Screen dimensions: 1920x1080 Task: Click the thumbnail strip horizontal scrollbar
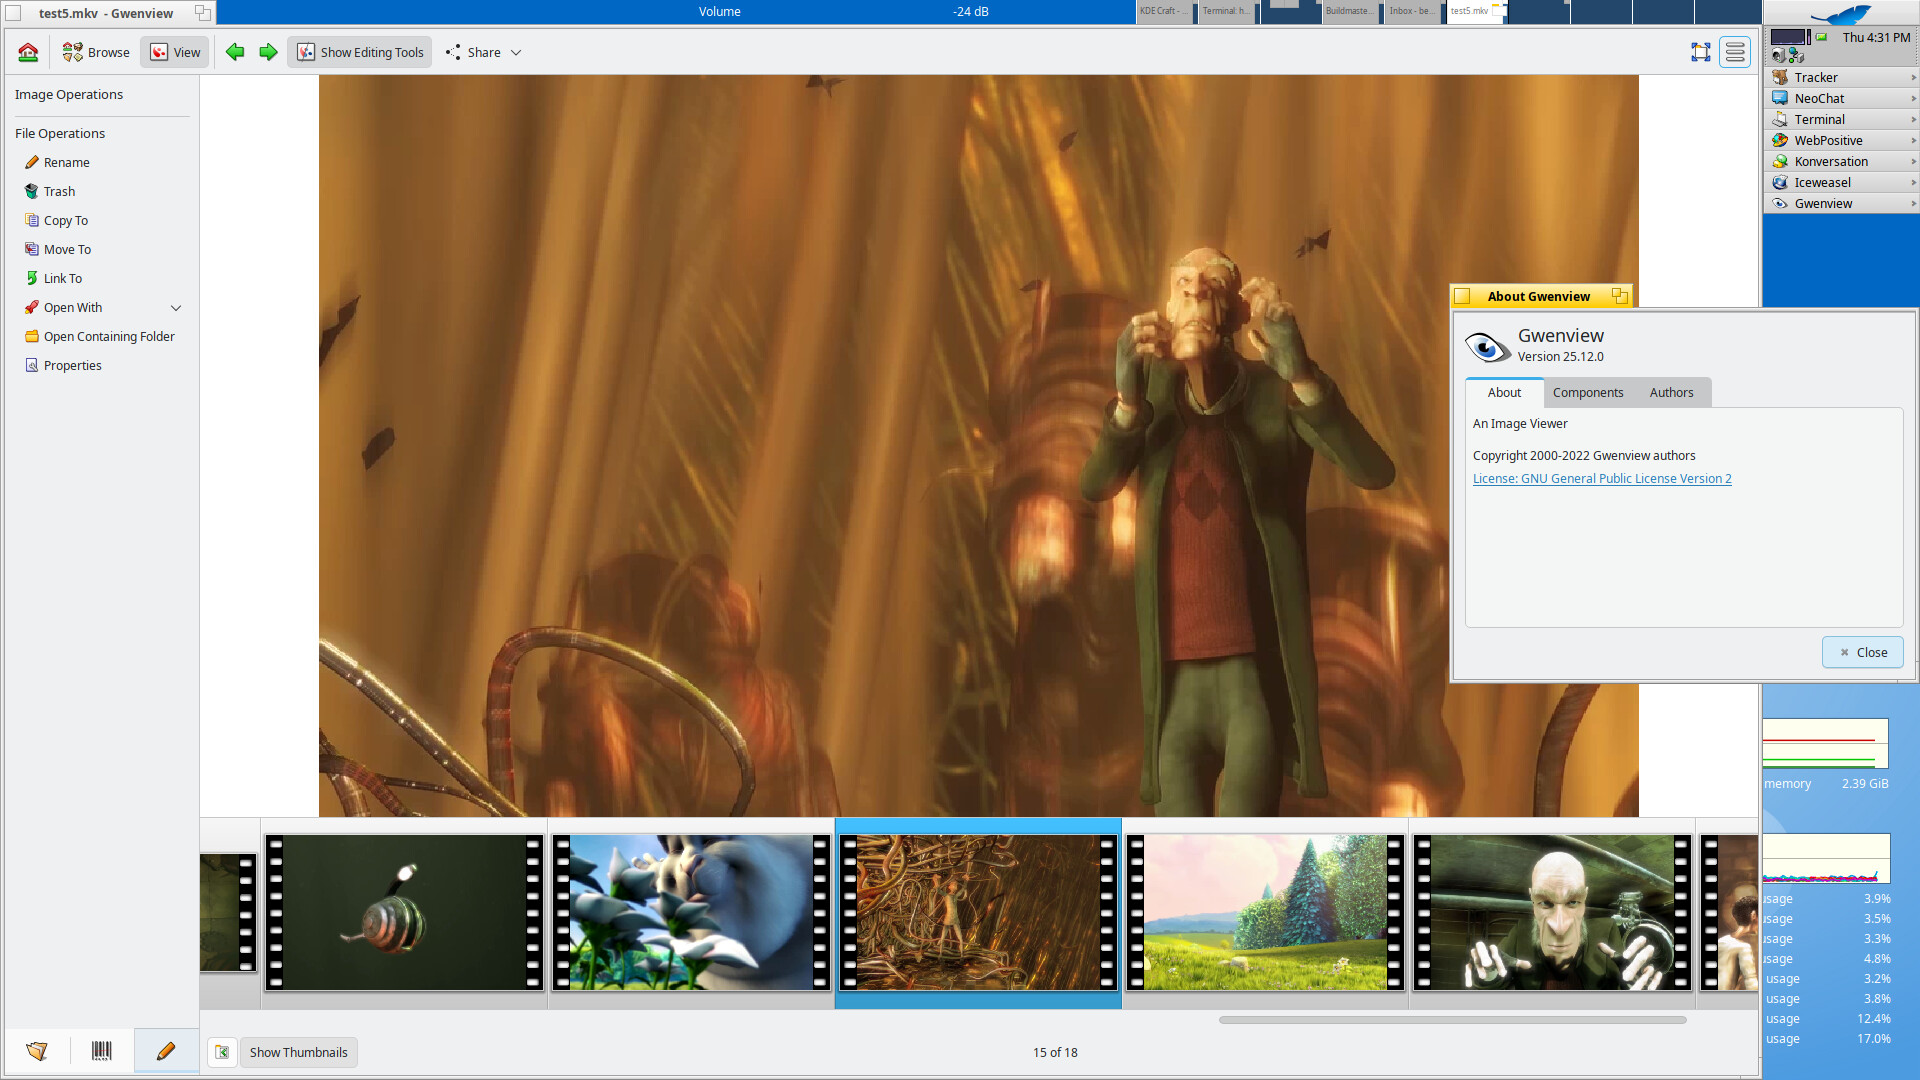(1452, 1020)
